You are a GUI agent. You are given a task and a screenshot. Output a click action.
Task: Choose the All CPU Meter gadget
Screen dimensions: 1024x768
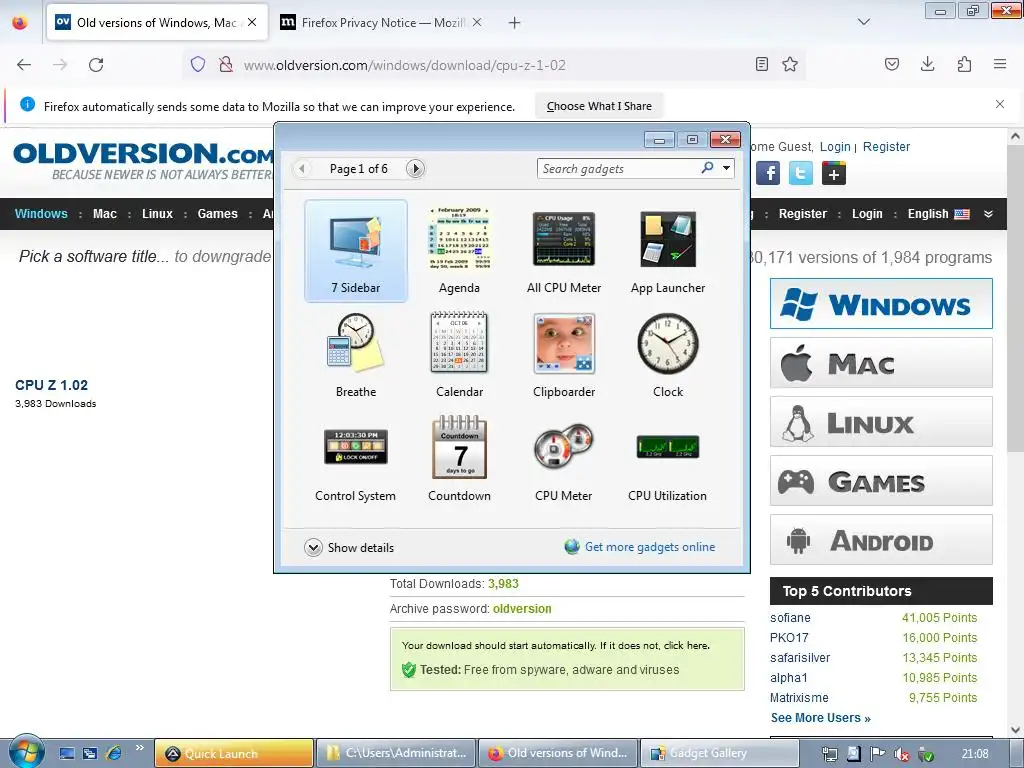click(564, 251)
